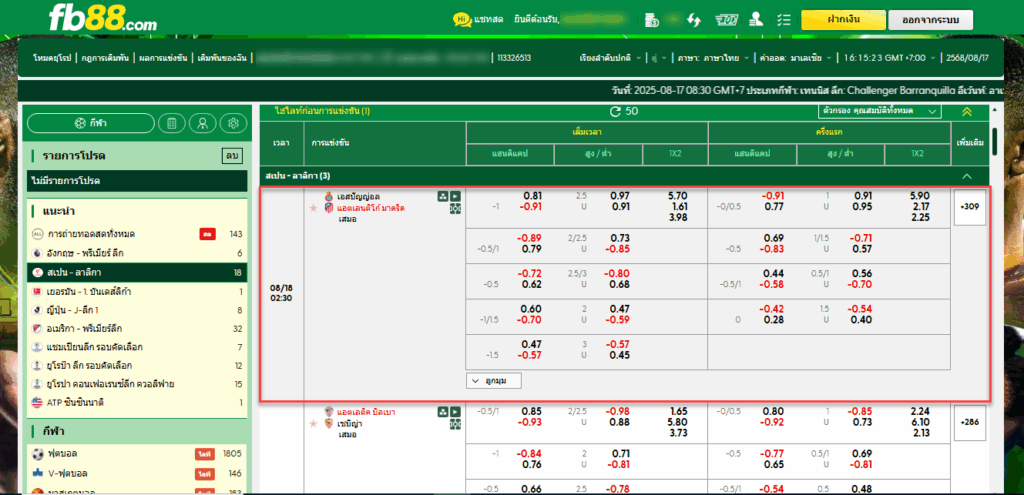The width and height of the screenshot is (1024, 495).
Task: Open the 10X promotion ticket icon
Action: point(726,20)
